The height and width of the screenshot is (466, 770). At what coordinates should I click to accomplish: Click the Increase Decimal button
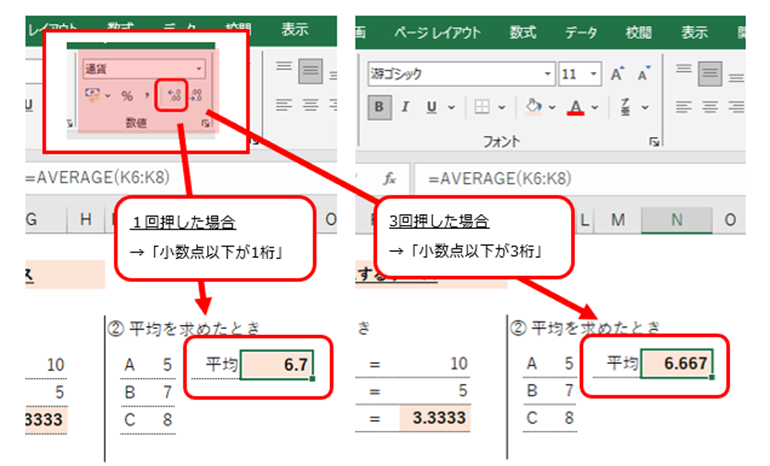(174, 96)
